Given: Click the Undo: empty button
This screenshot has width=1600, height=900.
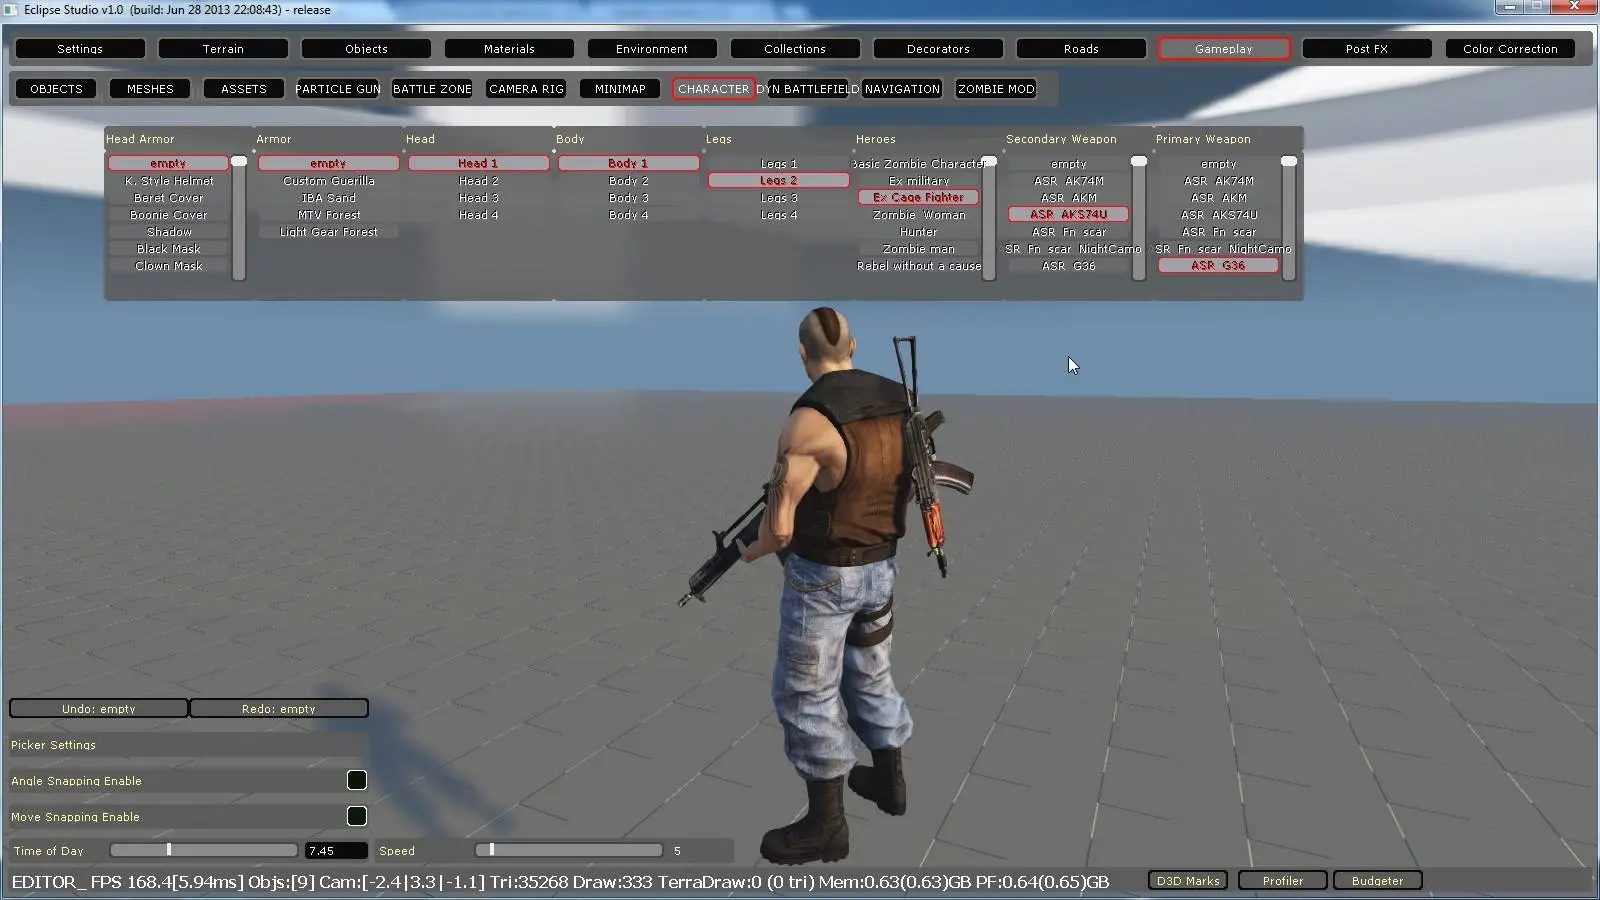Looking at the screenshot, I should pyautogui.click(x=98, y=709).
